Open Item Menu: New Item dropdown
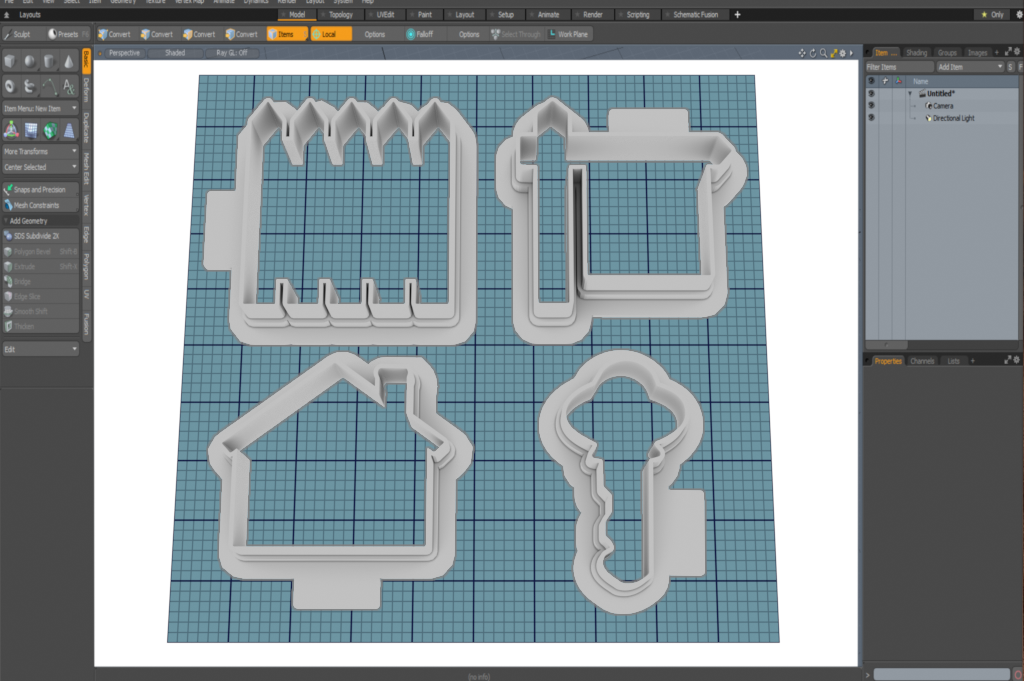Image resolution: width=1024 pixels, height=681 pixels. pos(40,108)
